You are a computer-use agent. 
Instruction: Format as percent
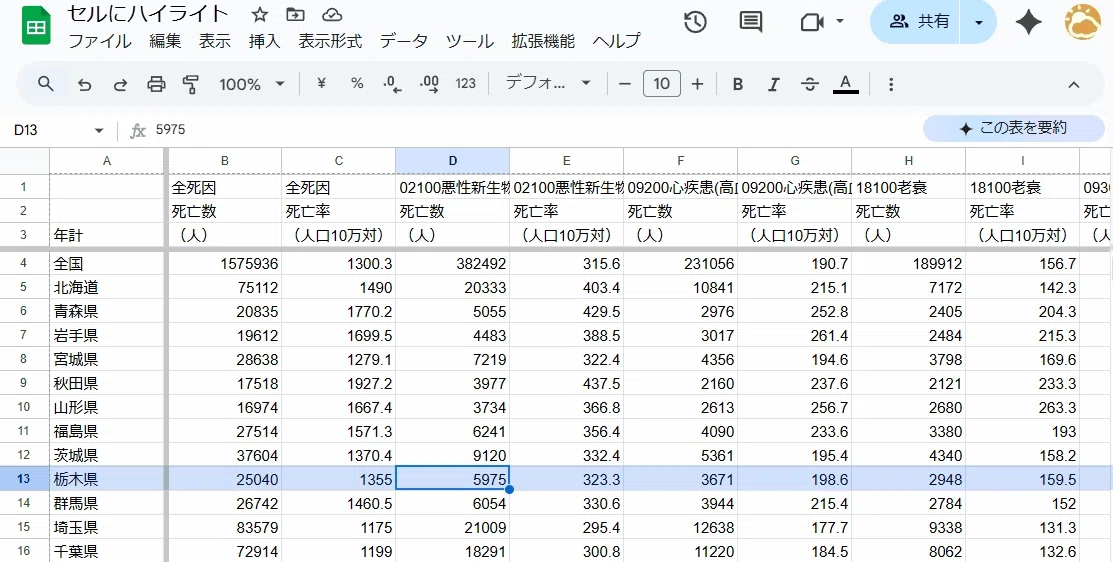[357, 84]
